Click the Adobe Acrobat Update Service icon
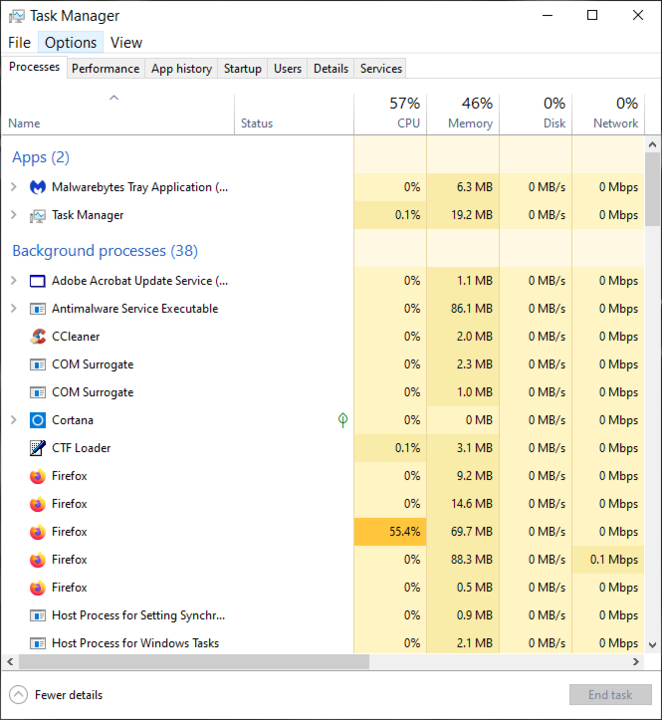Image resolution: width=662 pixels, height=720 pixels. click(x=38, y=281)
